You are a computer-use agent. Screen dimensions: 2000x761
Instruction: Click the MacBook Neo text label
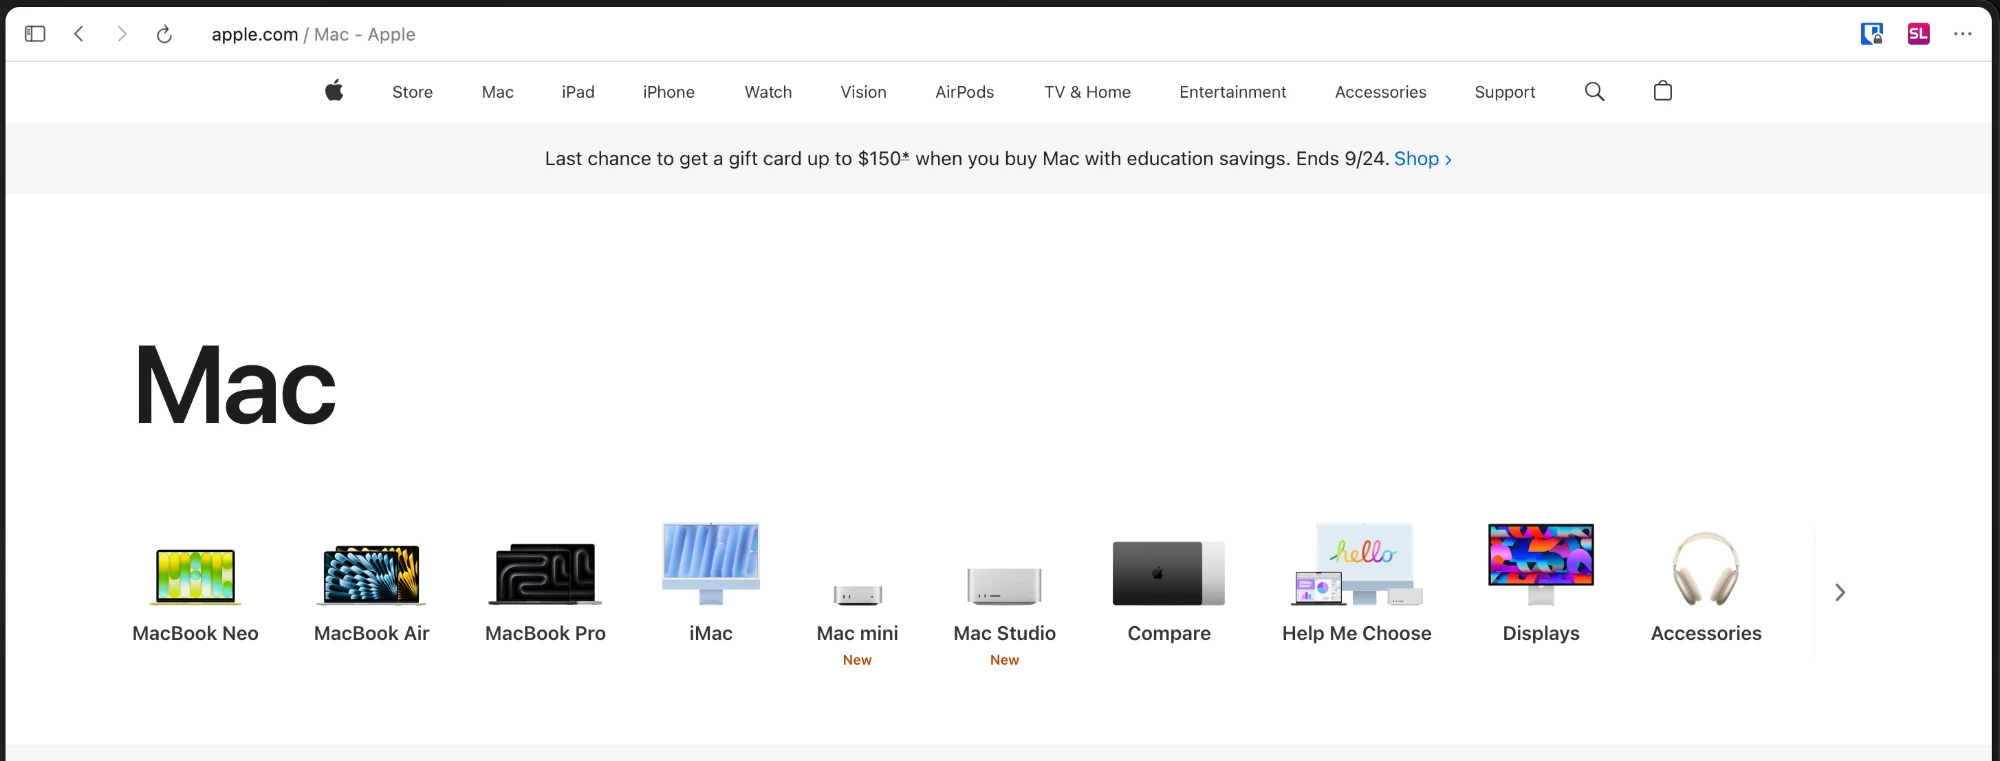pos(196,633)
